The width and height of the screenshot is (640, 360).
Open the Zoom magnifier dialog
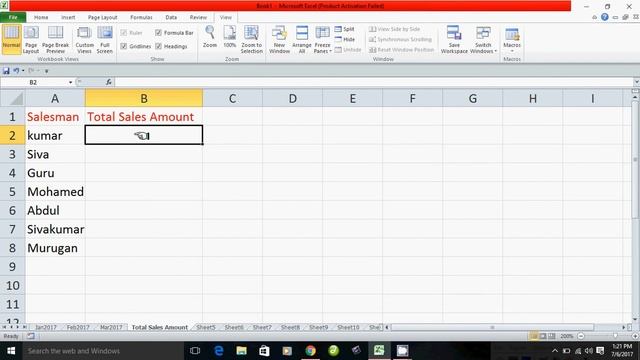[210, 37]
